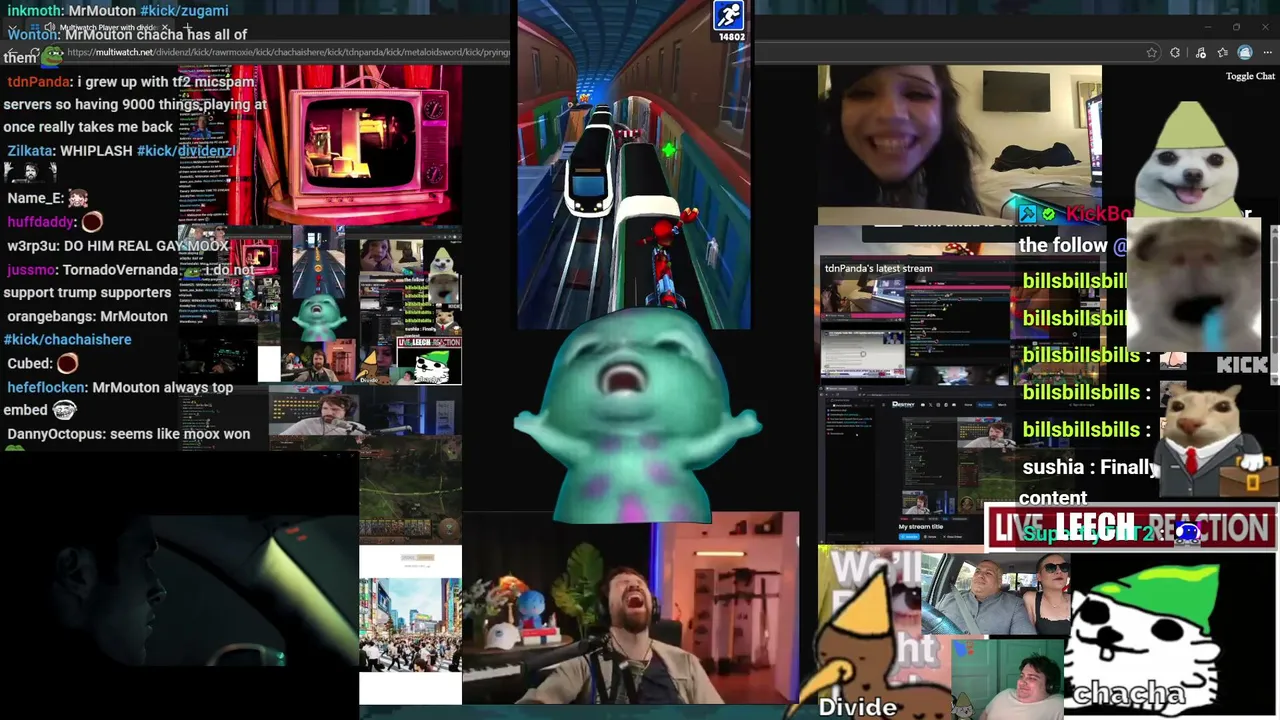Click the emote beside huffdaddy's name

92,222
